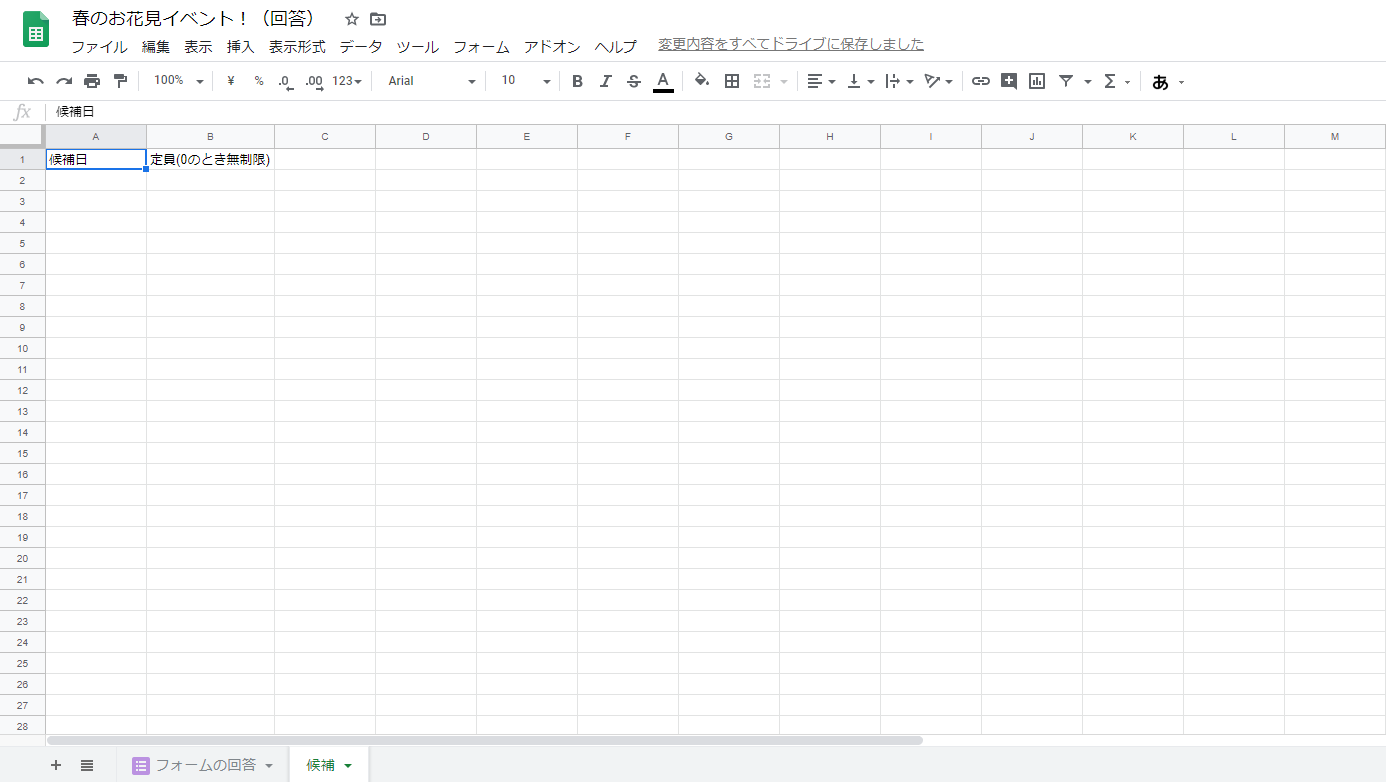Toggle strikethrough formatting
The height and width of the screenshot is (782, 1386).
pos(633,81)
